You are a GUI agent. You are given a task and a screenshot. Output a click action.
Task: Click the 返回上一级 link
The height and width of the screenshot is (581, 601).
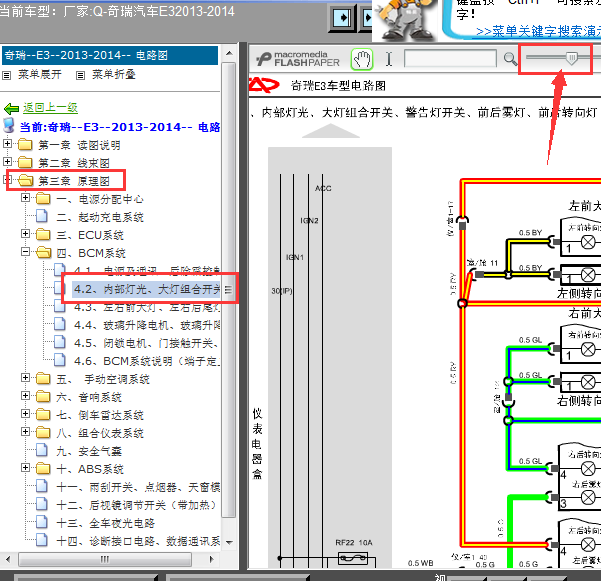point(50,108)
